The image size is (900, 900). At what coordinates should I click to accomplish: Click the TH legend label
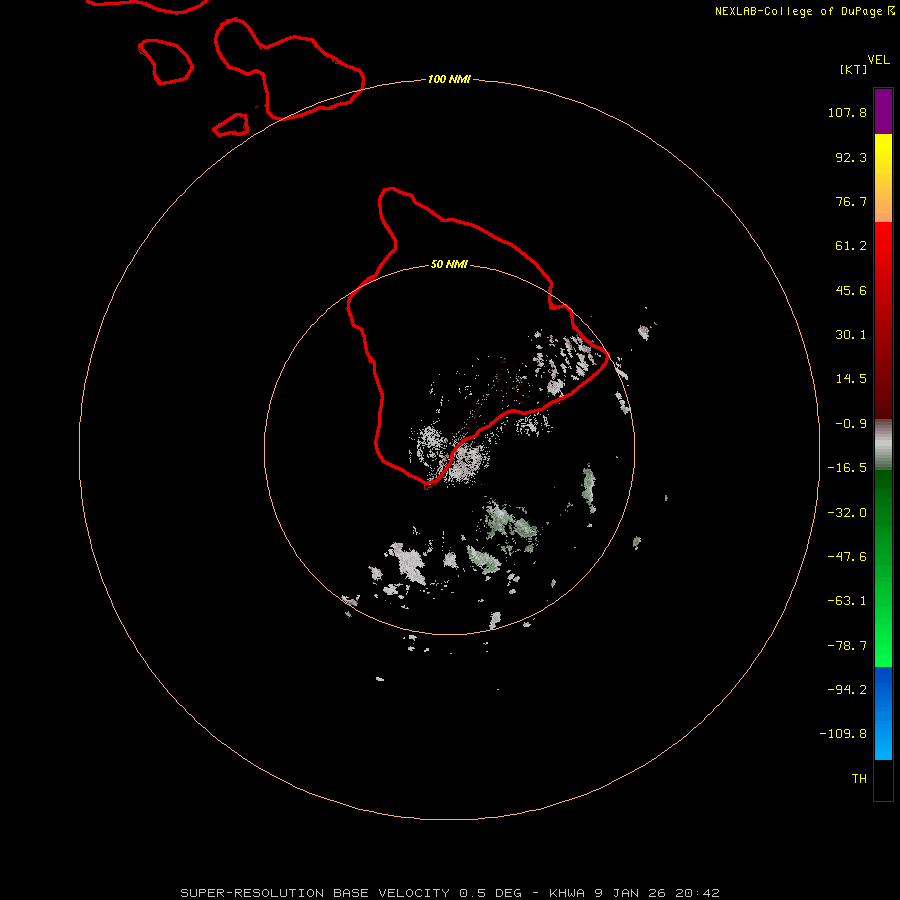pyautogui.click(x=859, y=778)
